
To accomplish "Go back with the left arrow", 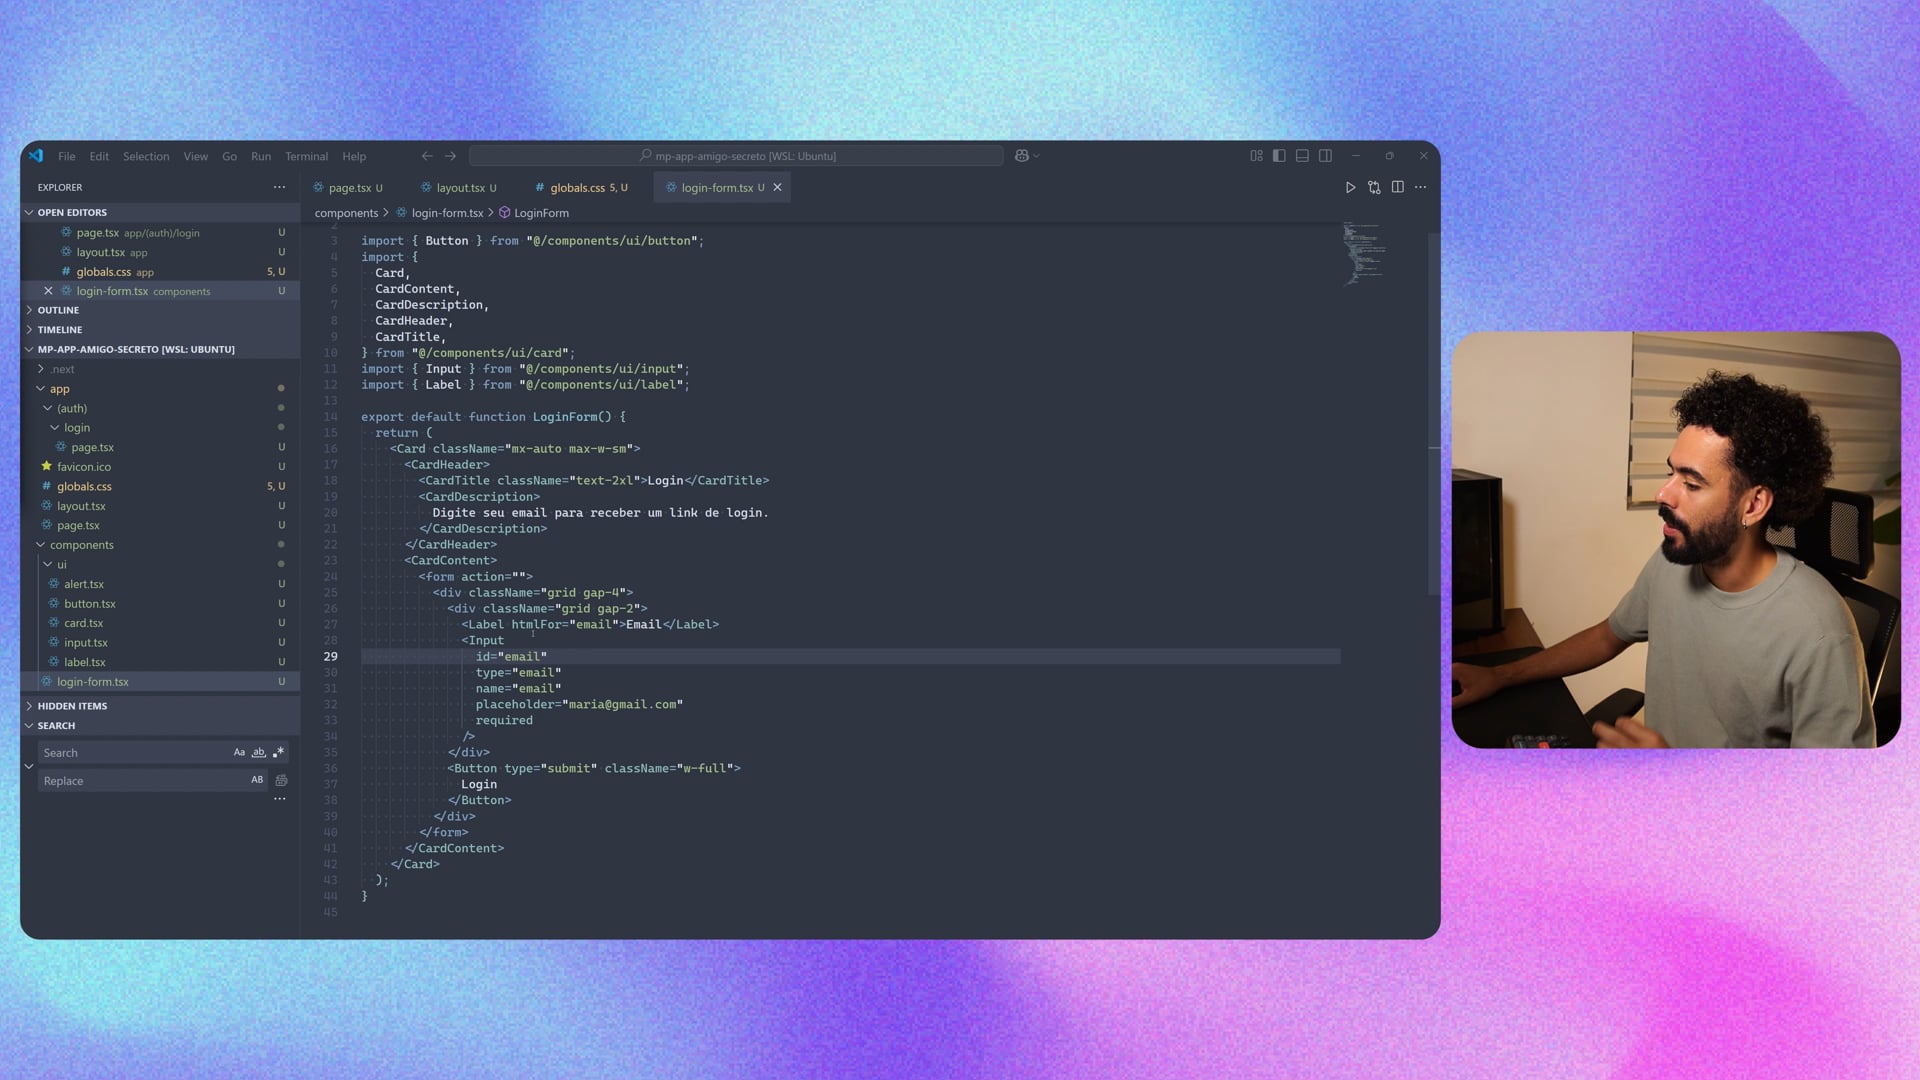I will (x=427, y=156).
